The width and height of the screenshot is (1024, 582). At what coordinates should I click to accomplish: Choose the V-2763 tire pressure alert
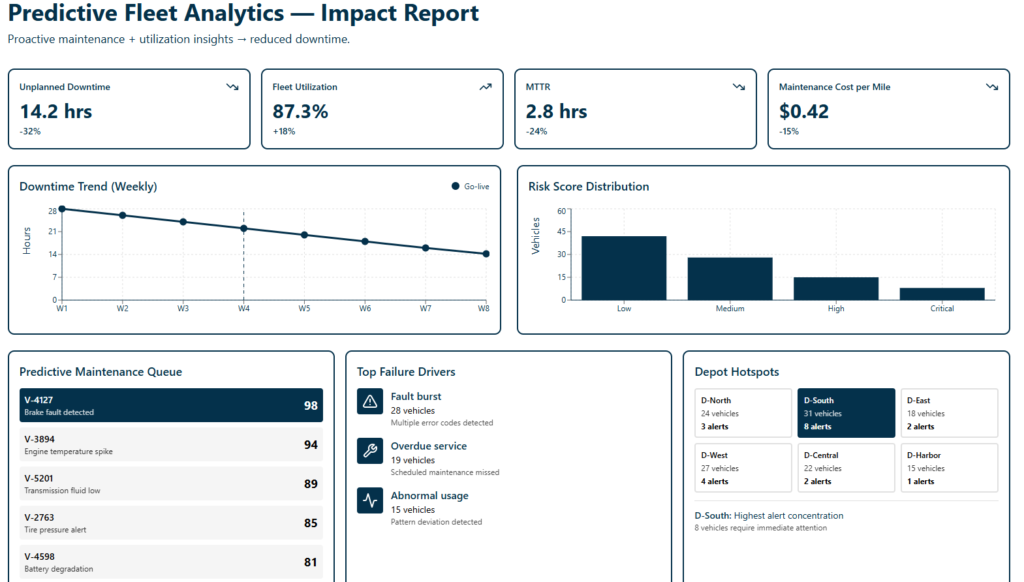(x=171, y=523)
